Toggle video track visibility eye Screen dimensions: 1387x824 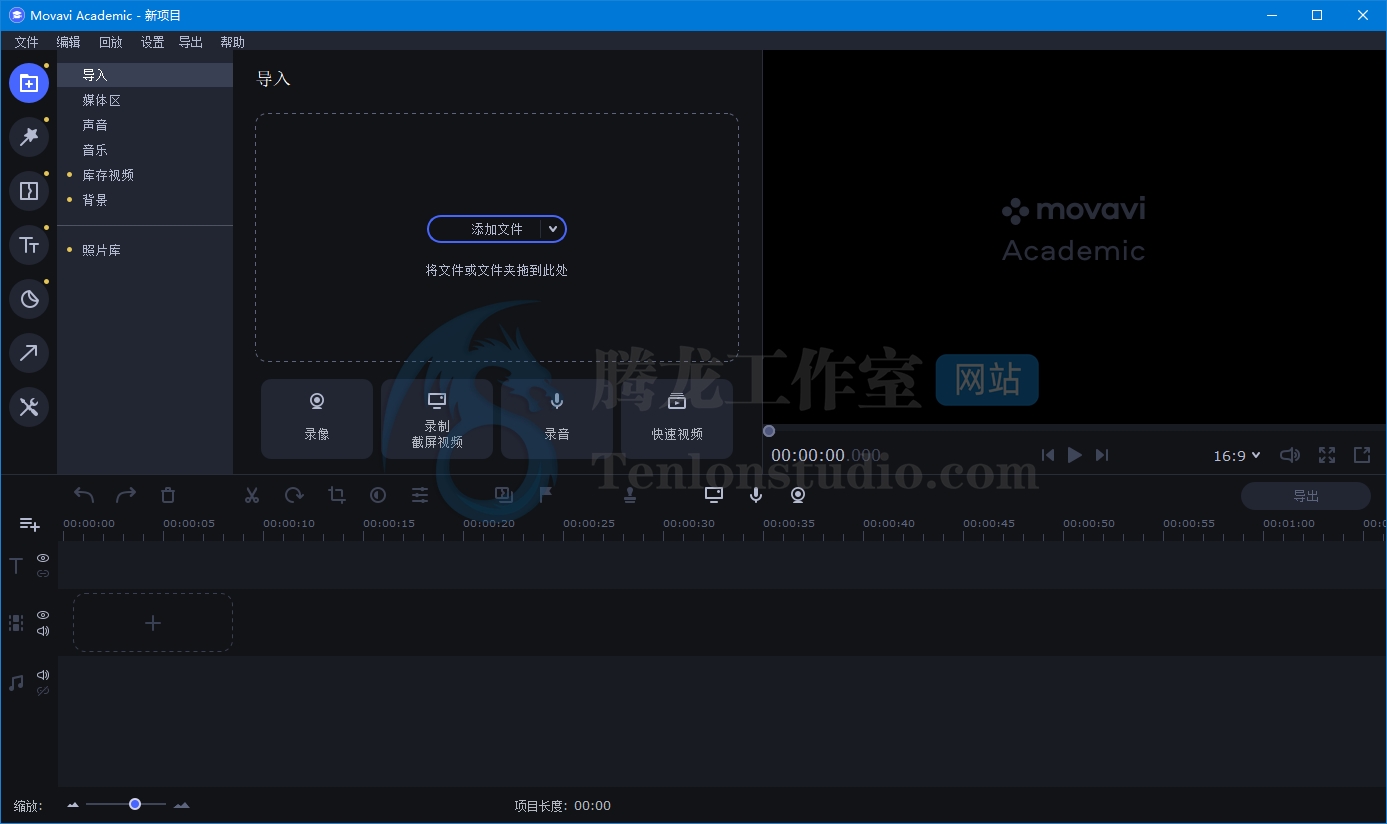43,615
